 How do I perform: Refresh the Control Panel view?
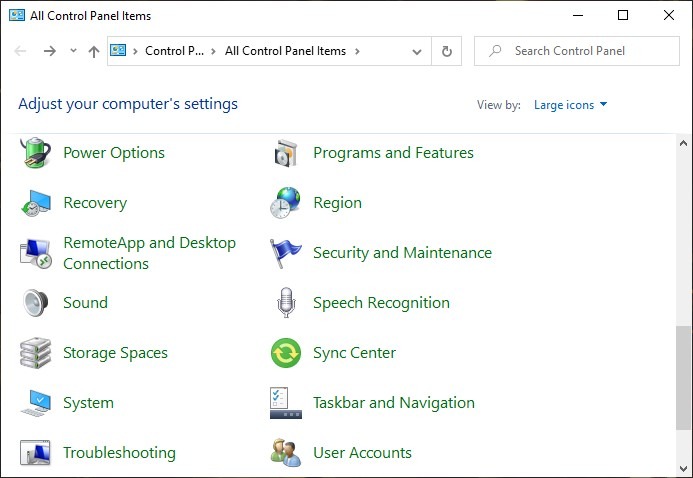coord(447,51)
